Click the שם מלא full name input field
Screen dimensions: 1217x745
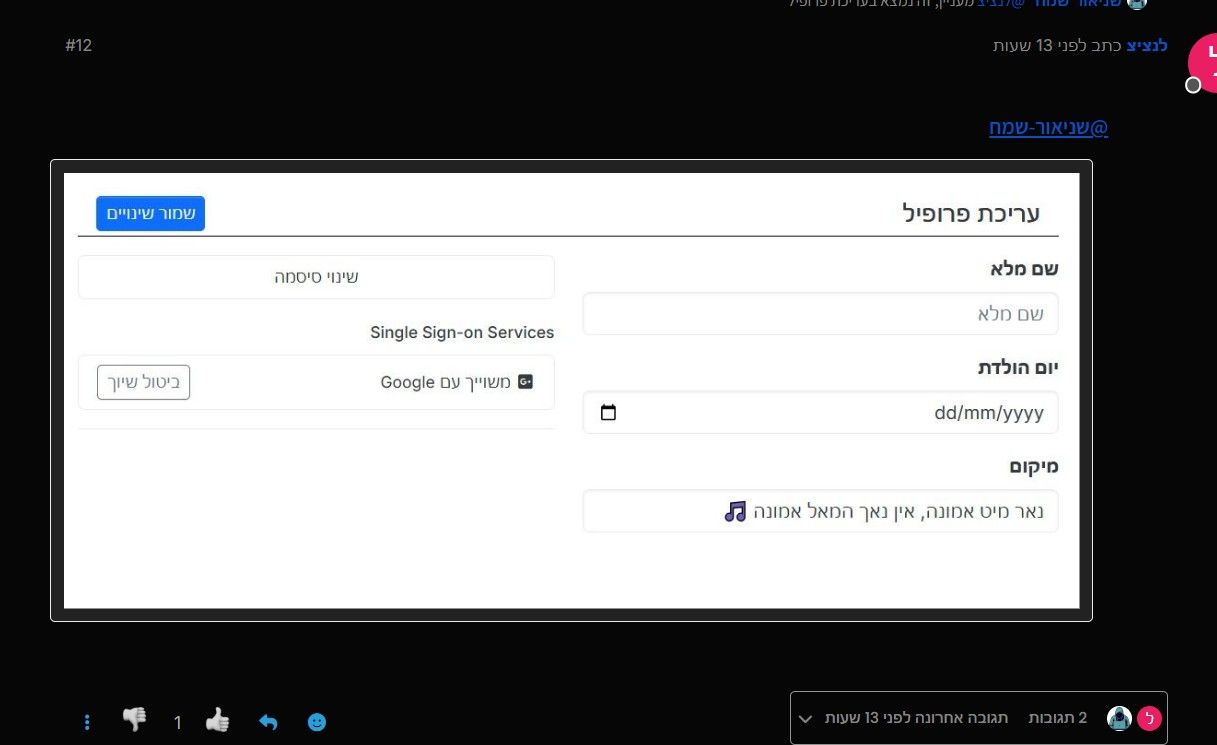pos(820,314)
